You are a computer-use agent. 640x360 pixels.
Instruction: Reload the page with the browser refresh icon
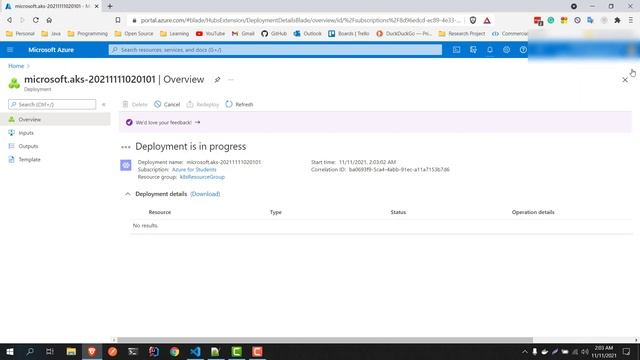point(36,20)
